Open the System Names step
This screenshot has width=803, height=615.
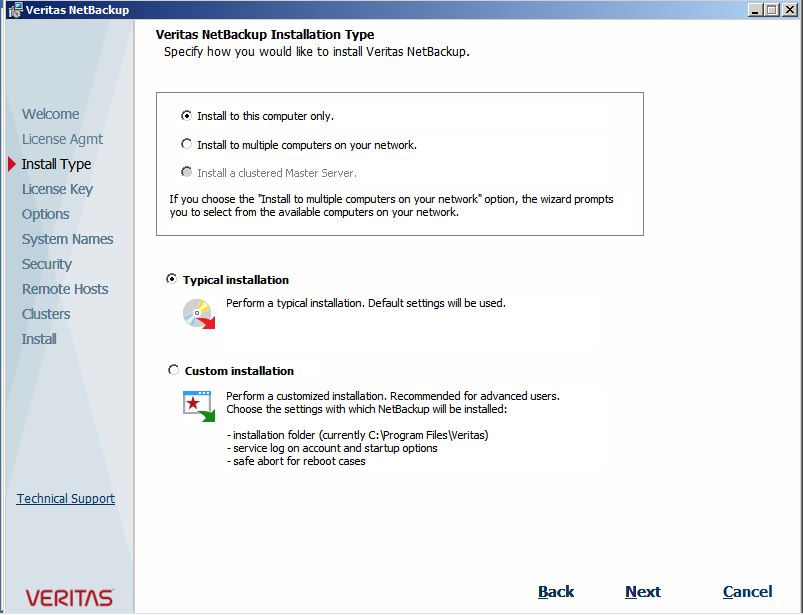[x=67, y=239]
